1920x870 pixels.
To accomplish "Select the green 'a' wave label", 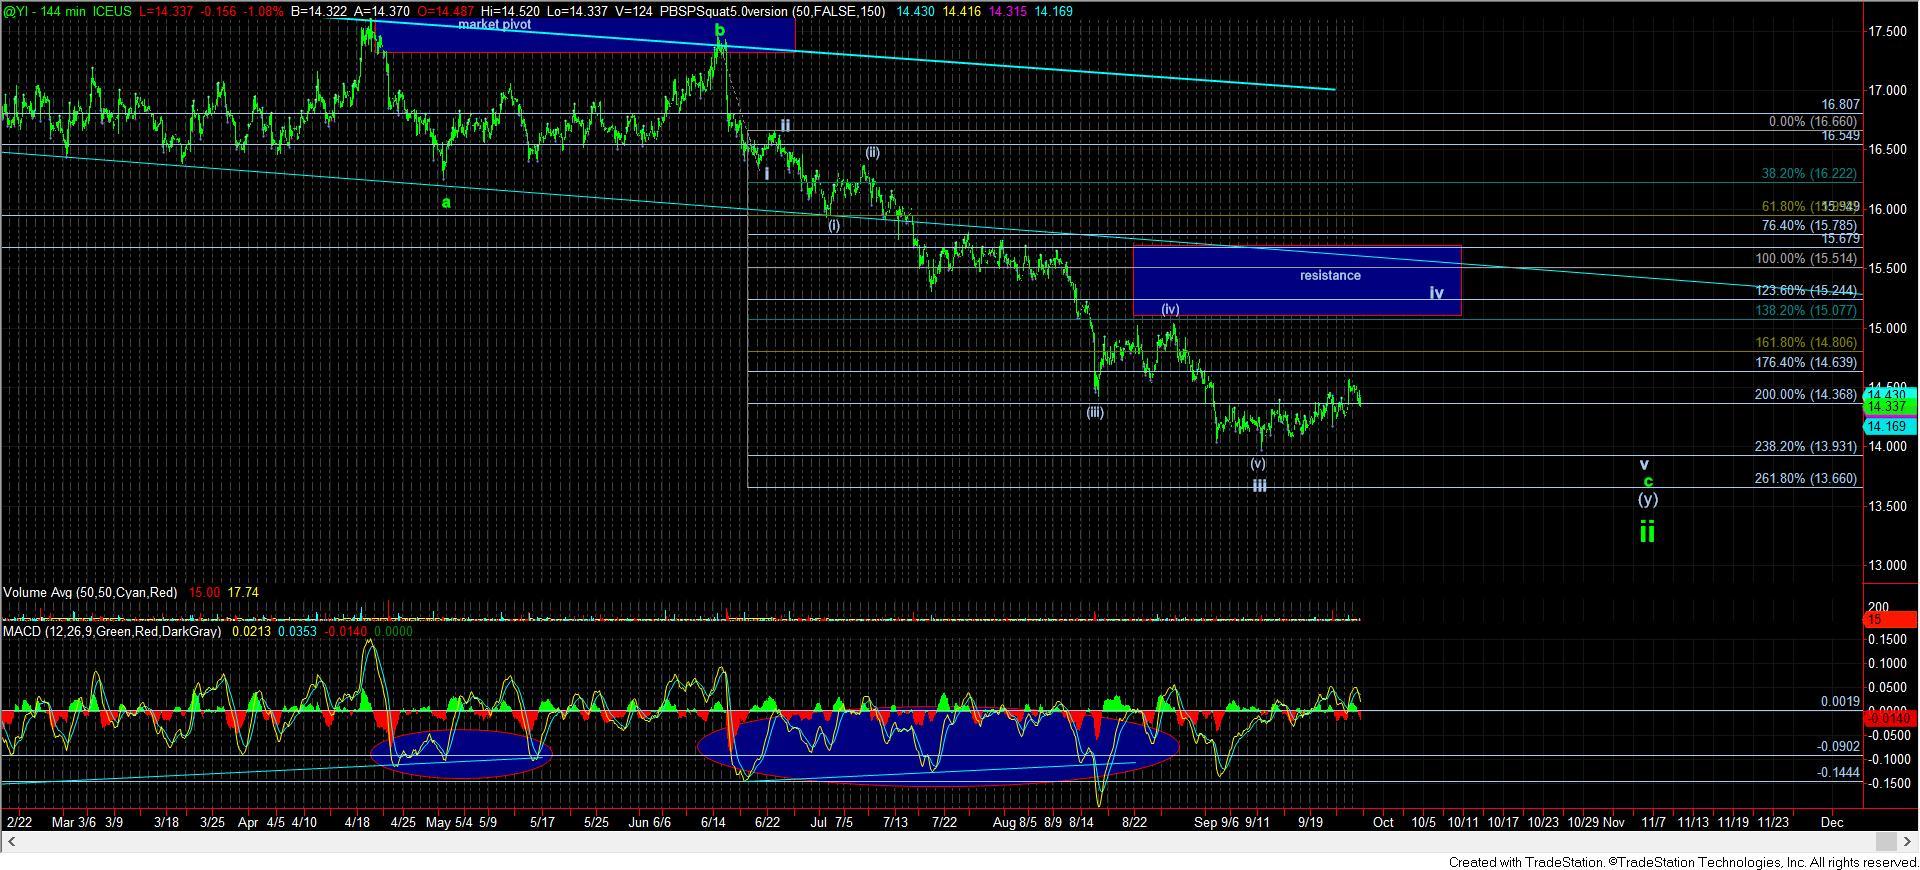I will (446, 202).
